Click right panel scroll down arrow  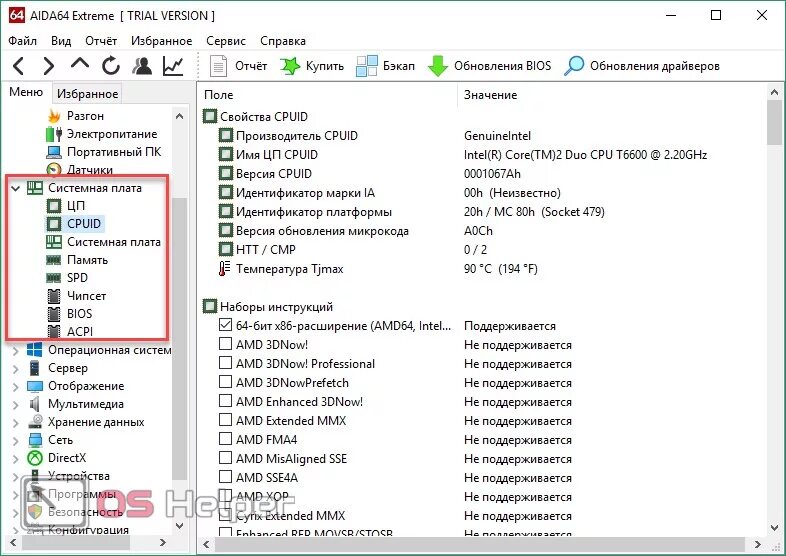tap(774, 527)
